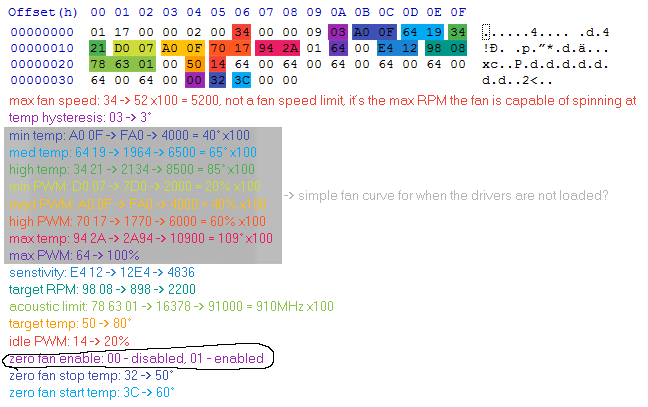Select offset row 00000030

[42, 80]
